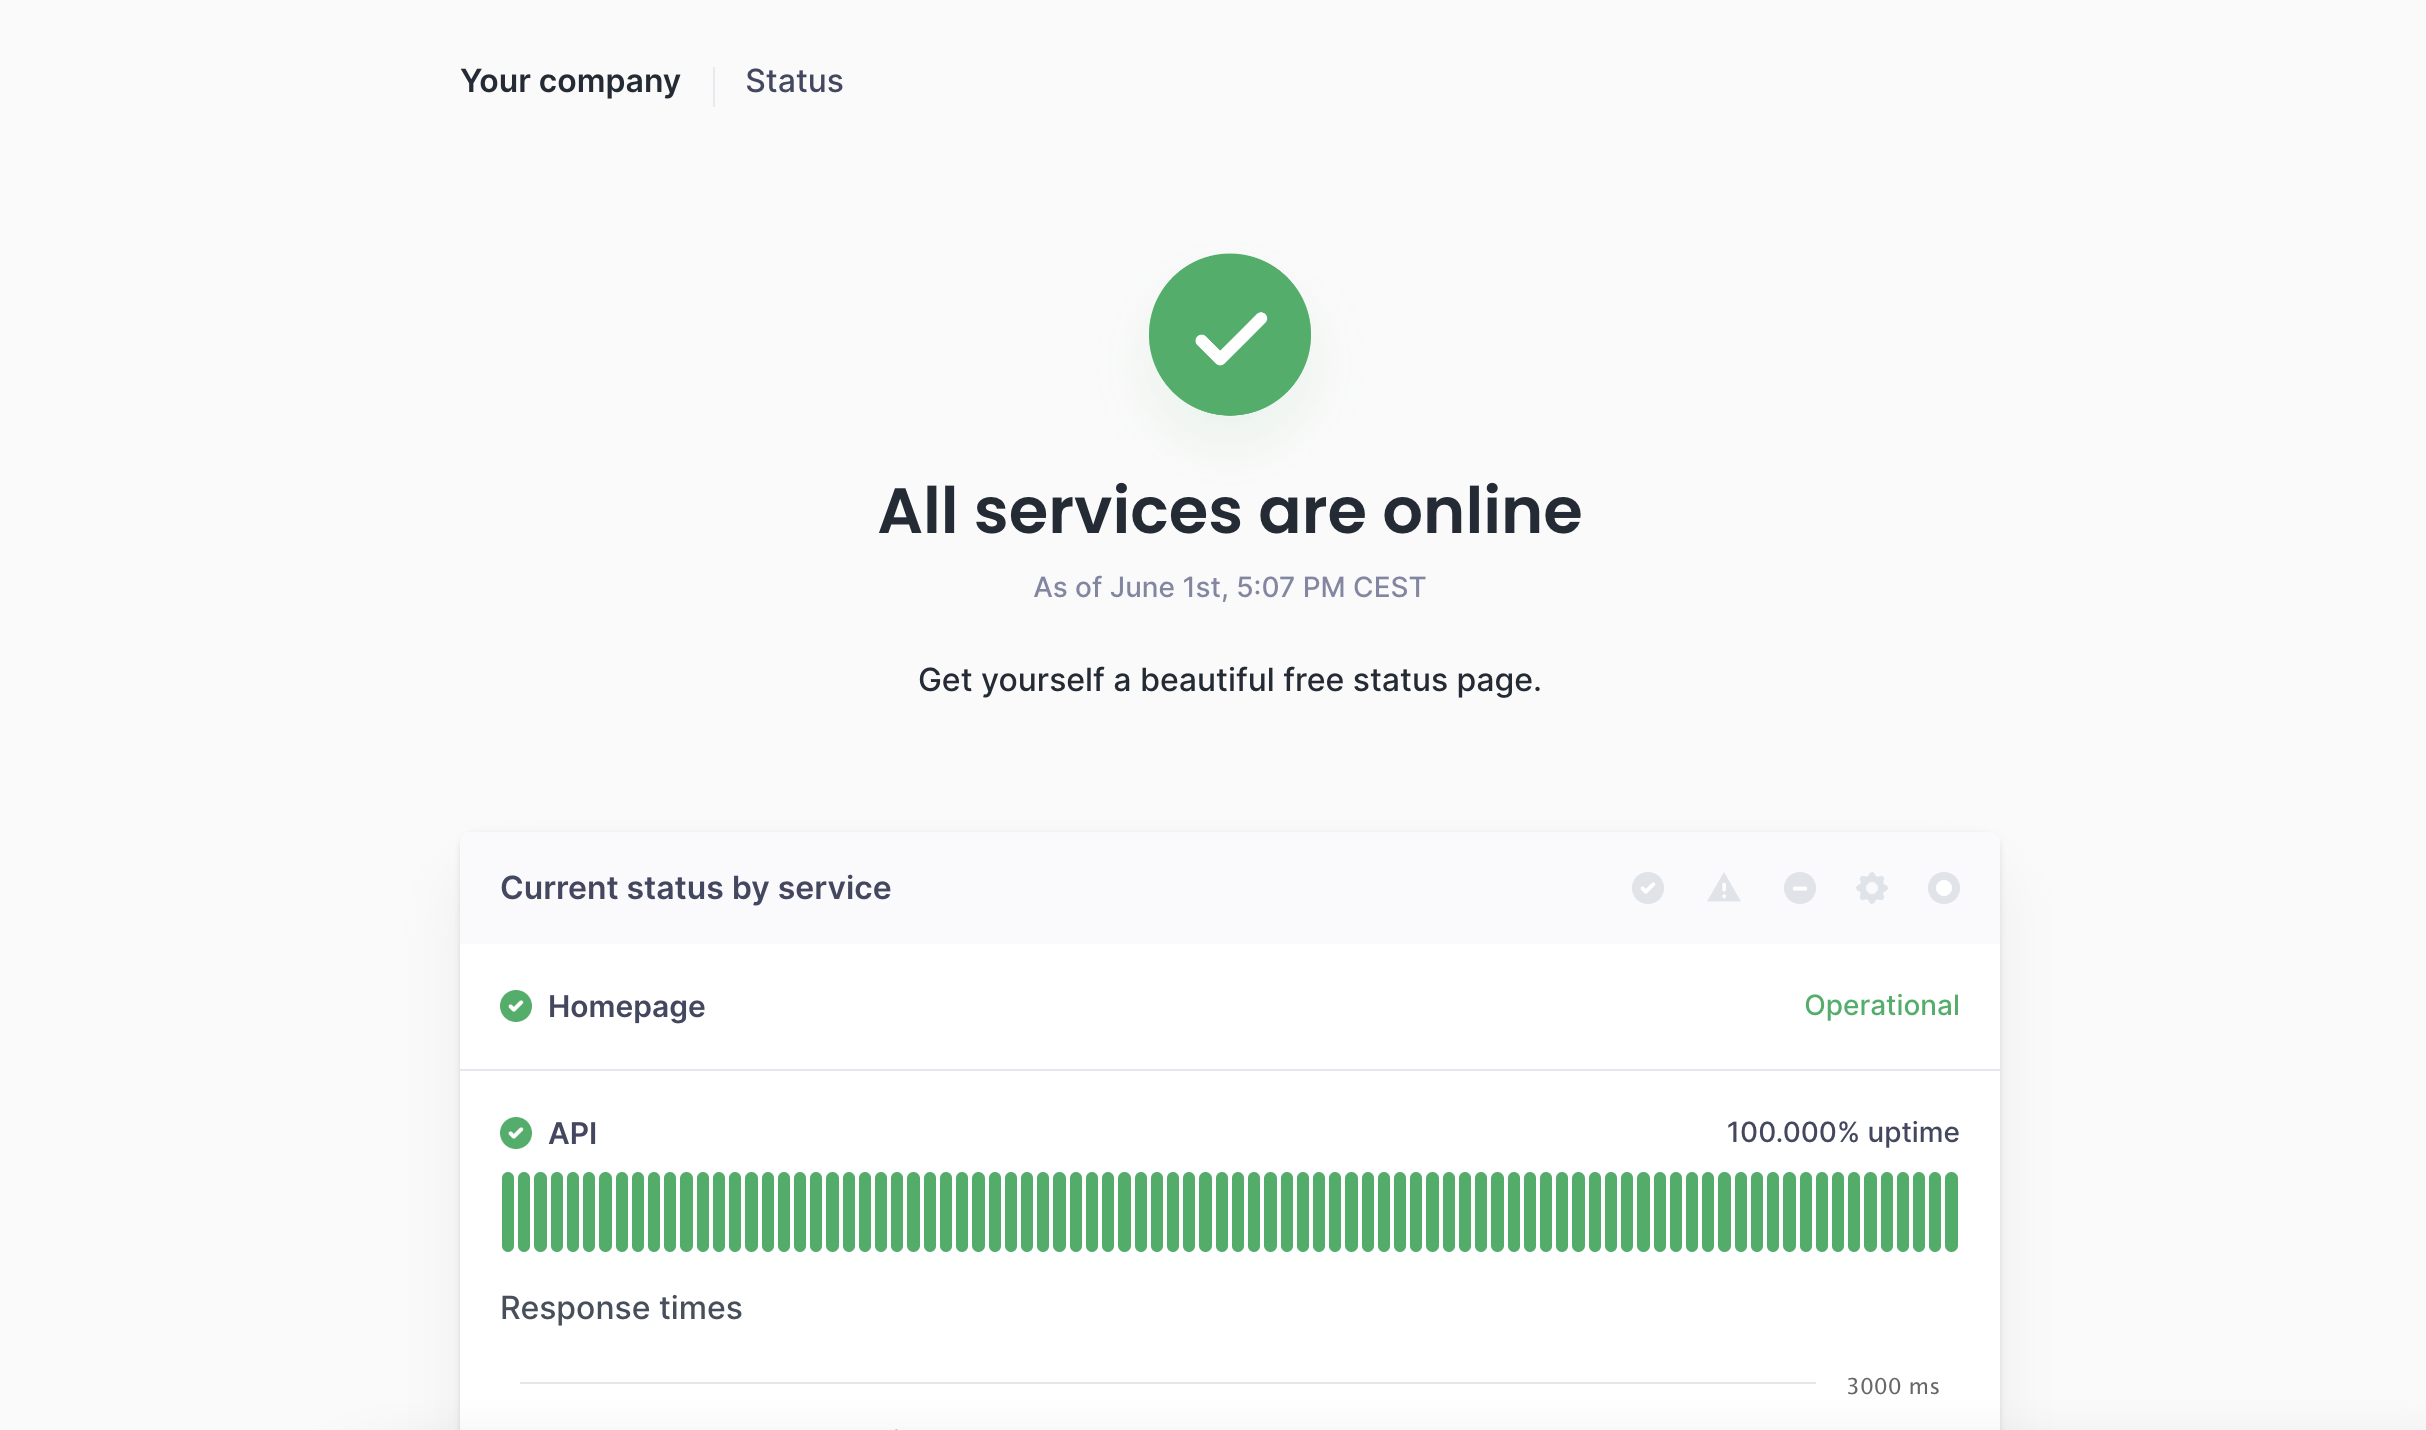Switch to the Status tab
This screenshot has width=2426, height=1430.
(x=794, y=80)
